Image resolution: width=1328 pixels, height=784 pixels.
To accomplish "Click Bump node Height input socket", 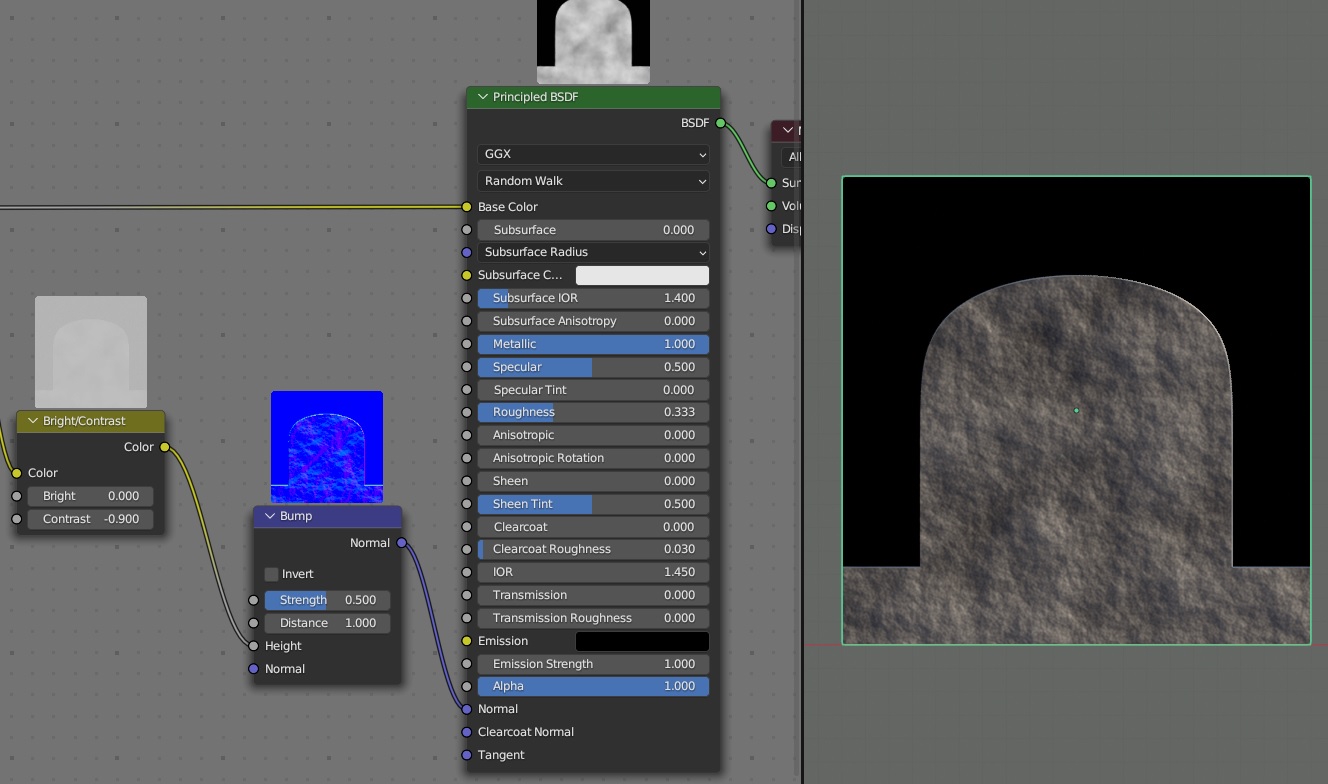I will (x=253, y=646).
